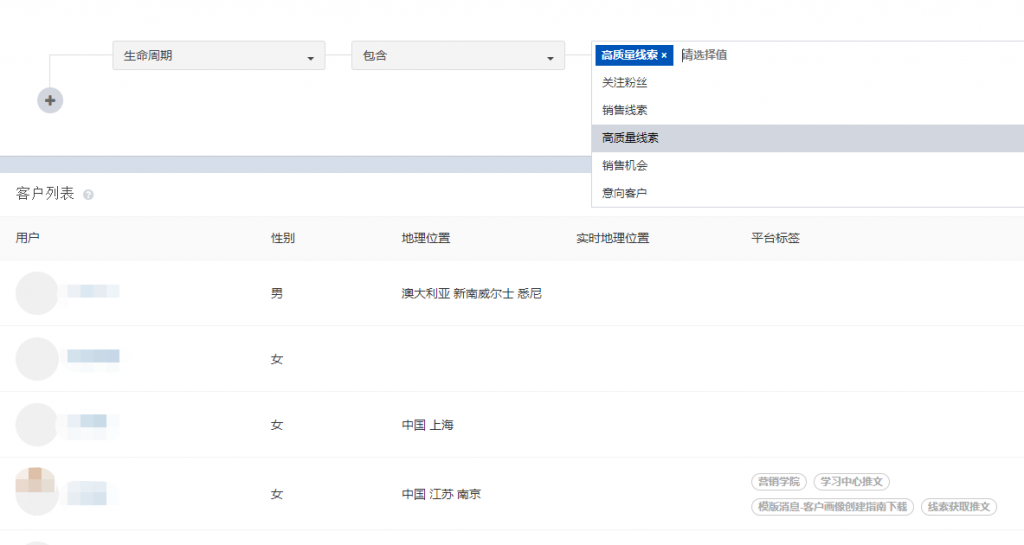Open the 生命周期 dropdown
This screenshot has width=1024, height=545.
pos(218,56)
